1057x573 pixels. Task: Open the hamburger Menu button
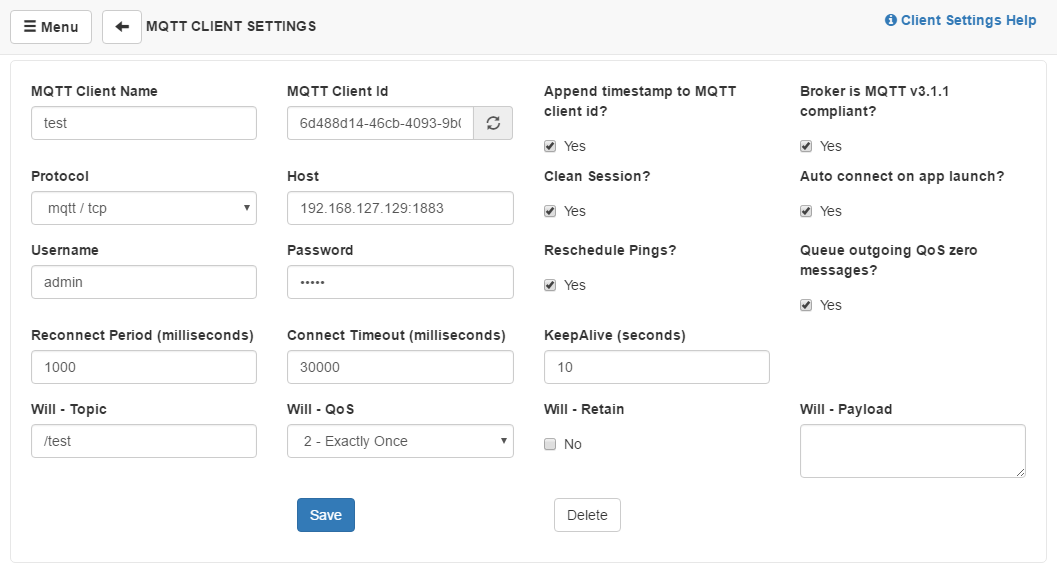[x=51, y=27]
